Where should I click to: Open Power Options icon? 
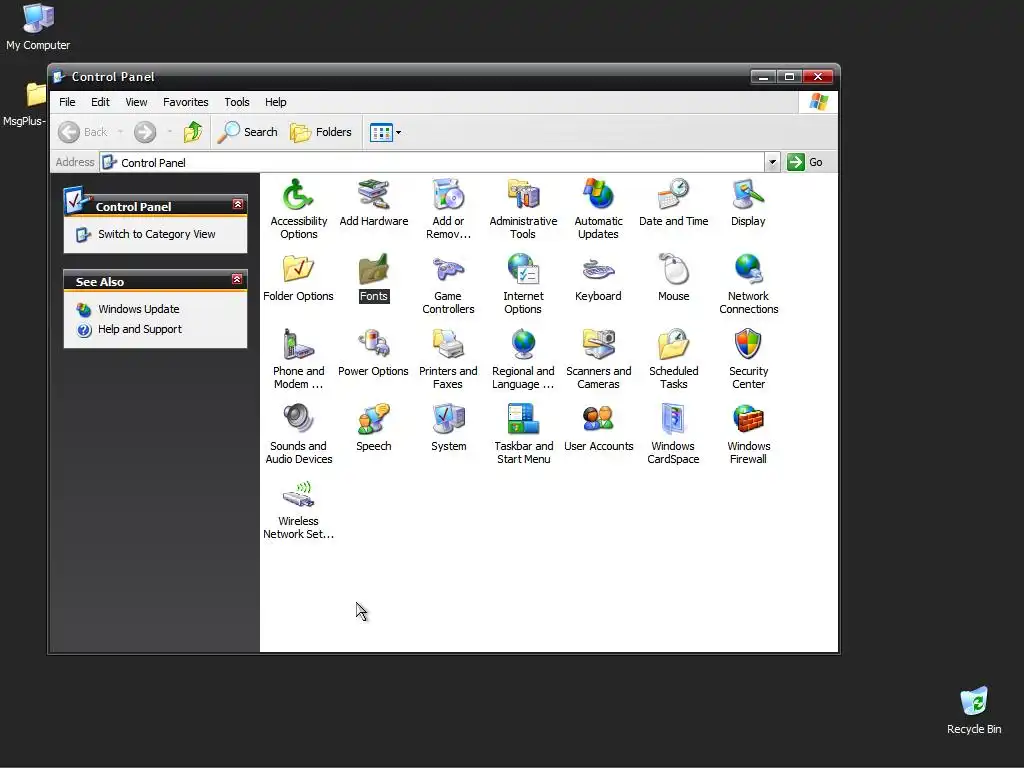[374, 345]
